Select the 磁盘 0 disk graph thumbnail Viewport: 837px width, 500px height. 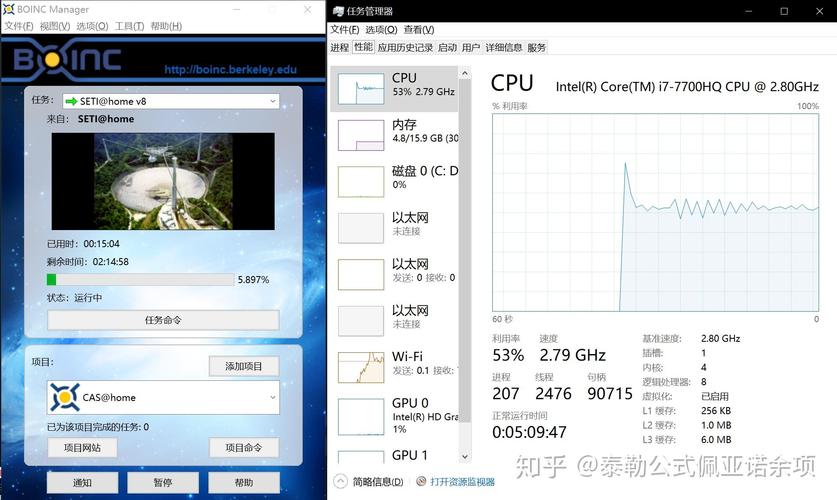tap(361, 181)
